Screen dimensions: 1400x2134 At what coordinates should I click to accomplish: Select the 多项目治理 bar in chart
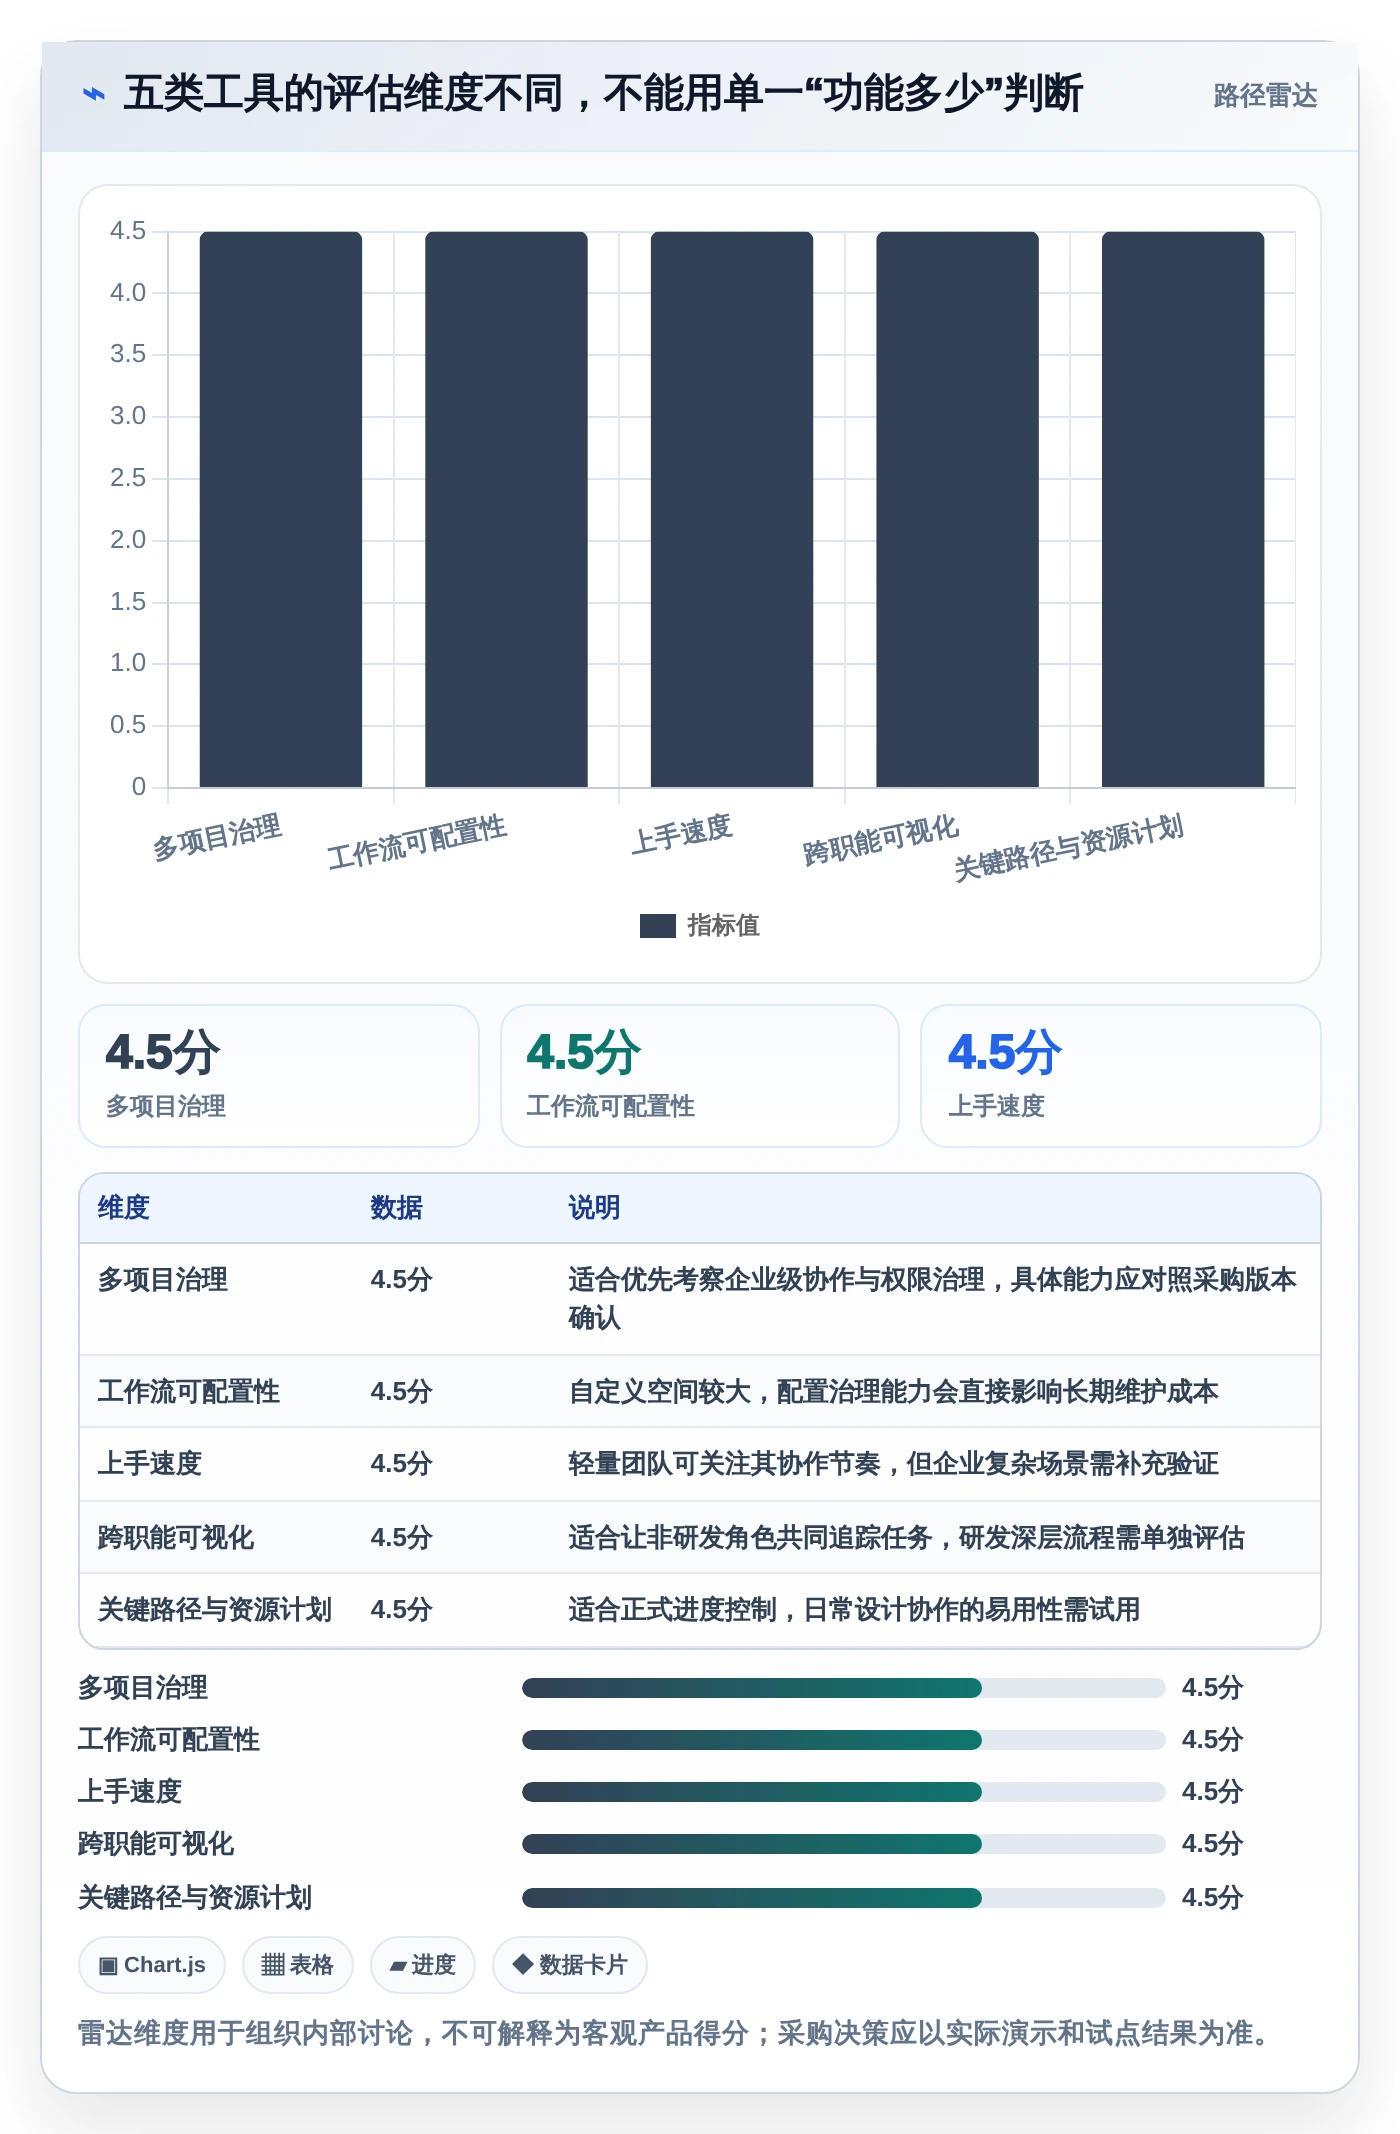[281, 509]
